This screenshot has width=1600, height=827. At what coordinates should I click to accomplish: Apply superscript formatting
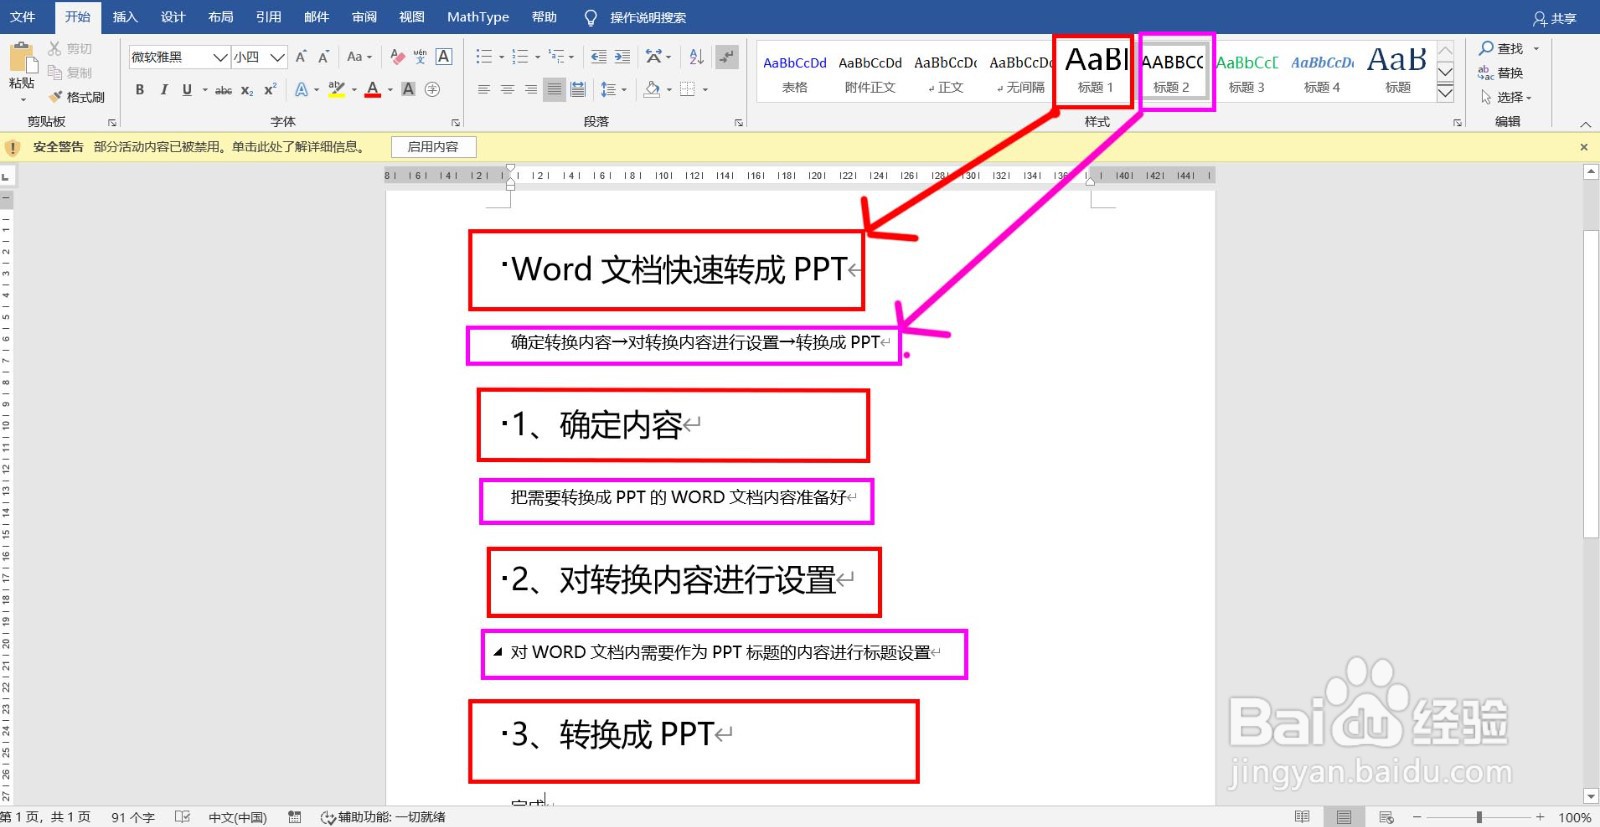(270, 90)
